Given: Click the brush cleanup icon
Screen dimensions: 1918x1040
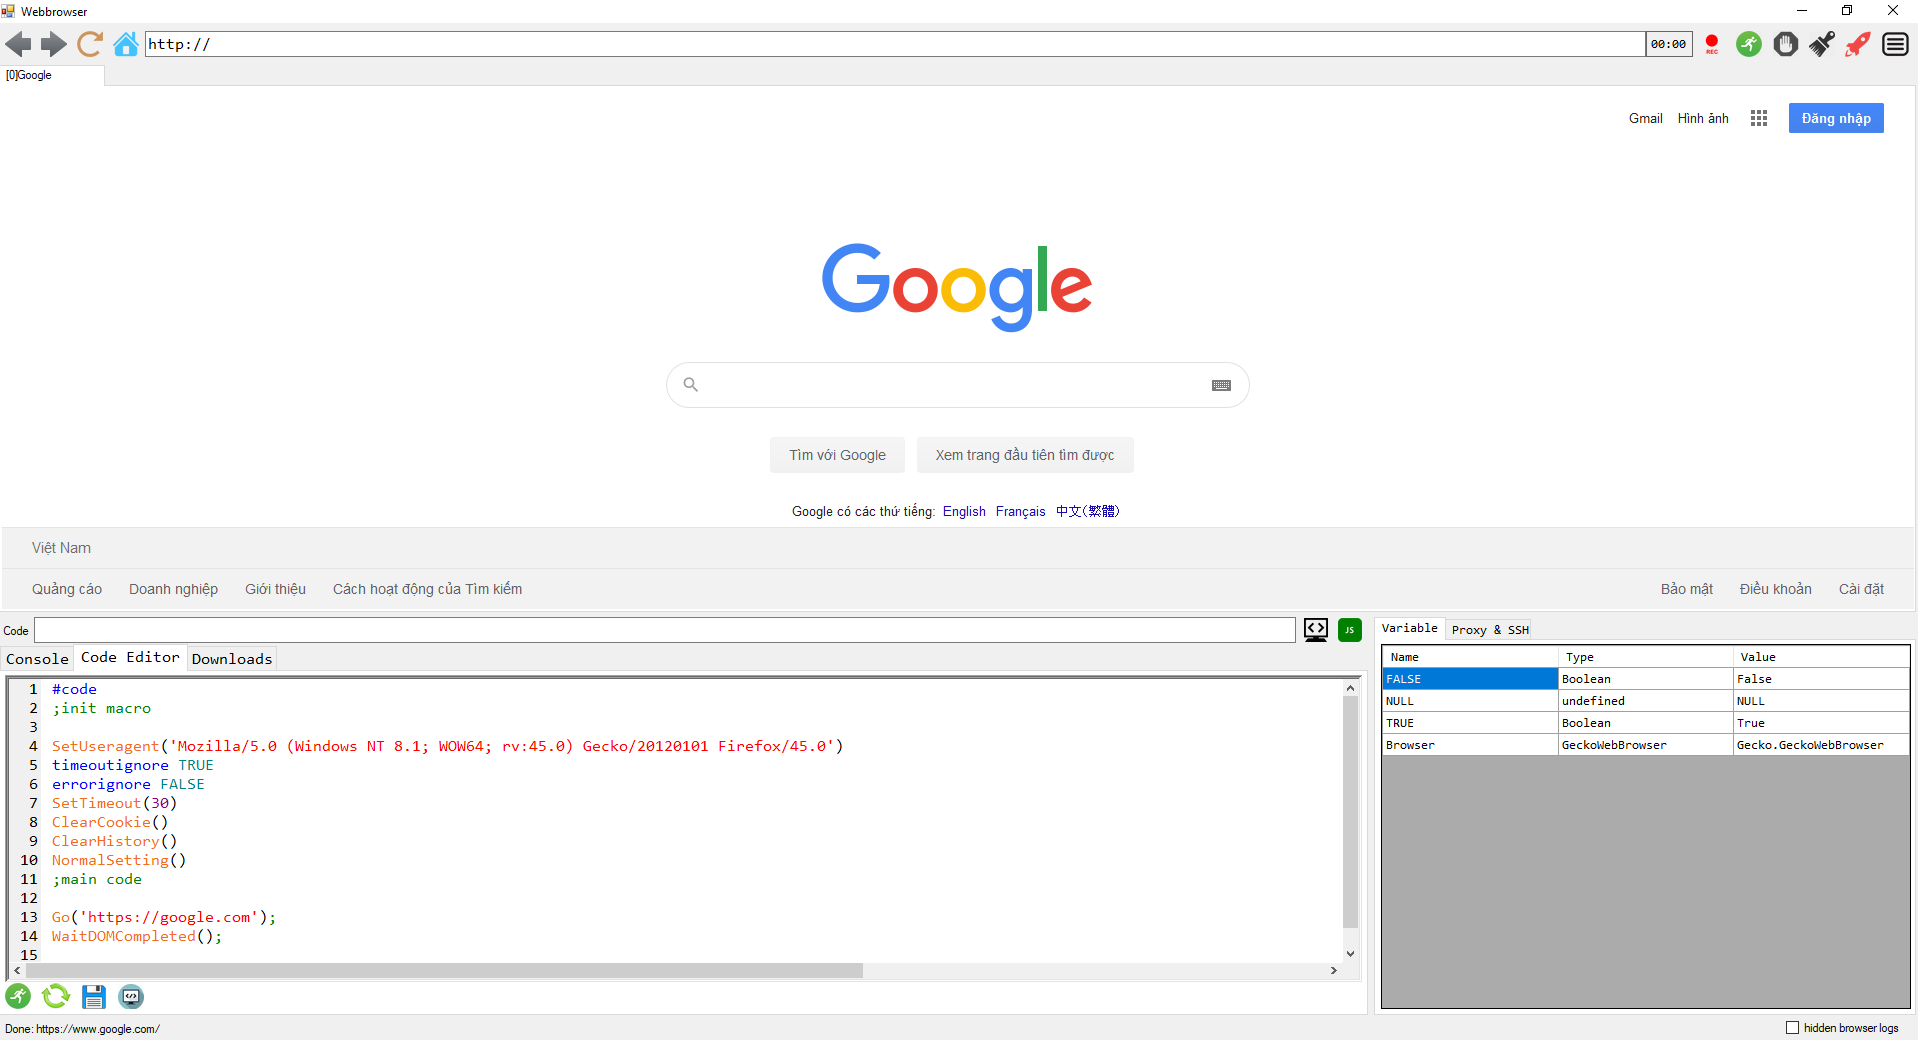Looking at the screenshot, I should (x=1822, y=44).
